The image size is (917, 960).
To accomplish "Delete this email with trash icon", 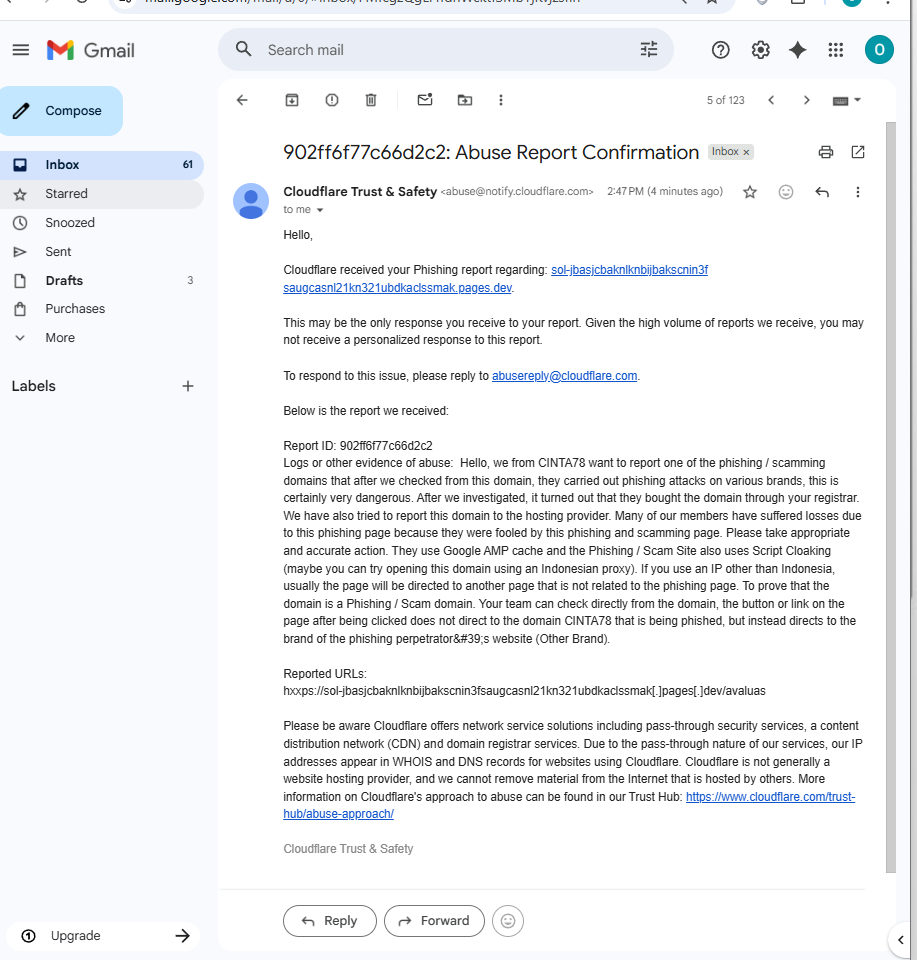I will [x=371, y=100].
